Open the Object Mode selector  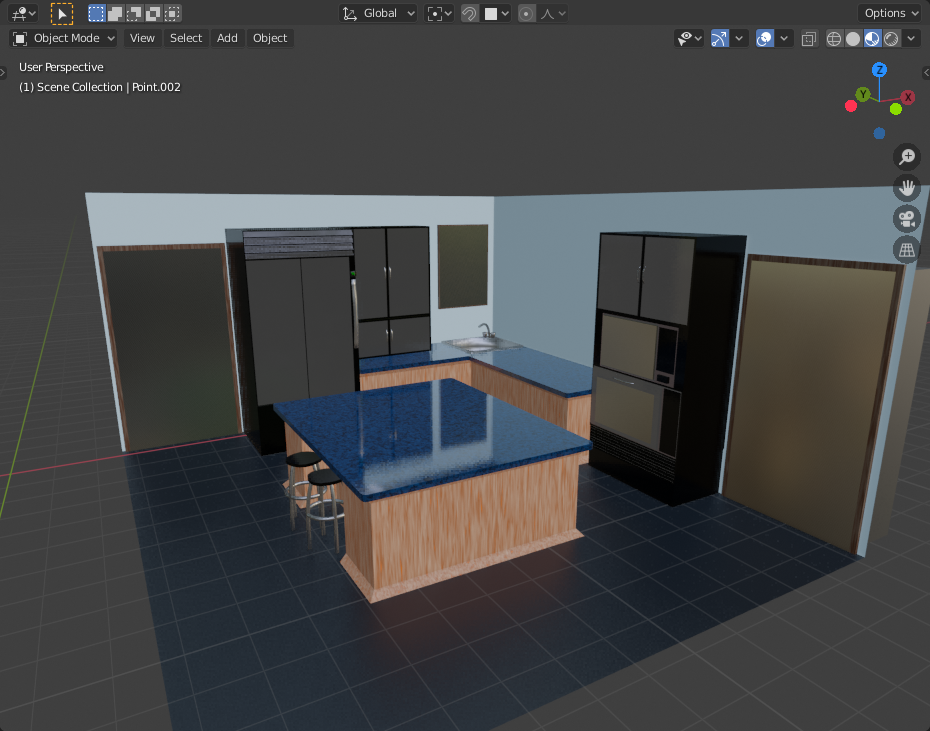tap(63, 38)
